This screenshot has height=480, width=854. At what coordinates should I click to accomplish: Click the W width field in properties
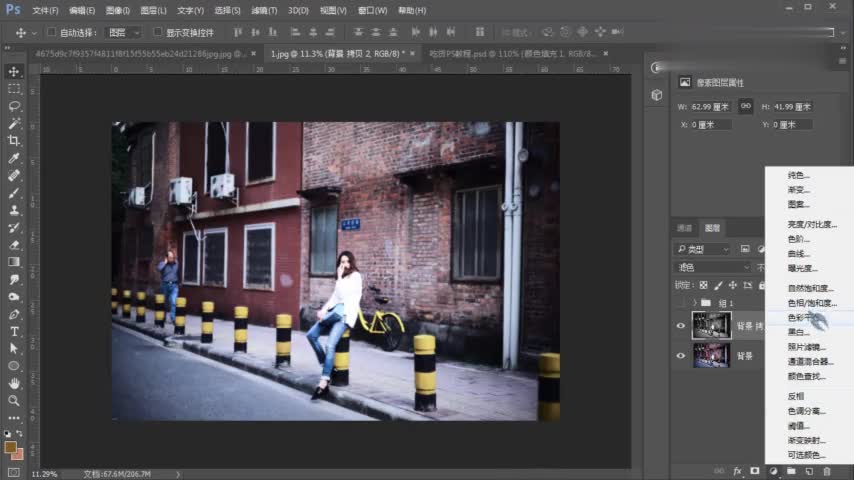click(x=713, y=106)
